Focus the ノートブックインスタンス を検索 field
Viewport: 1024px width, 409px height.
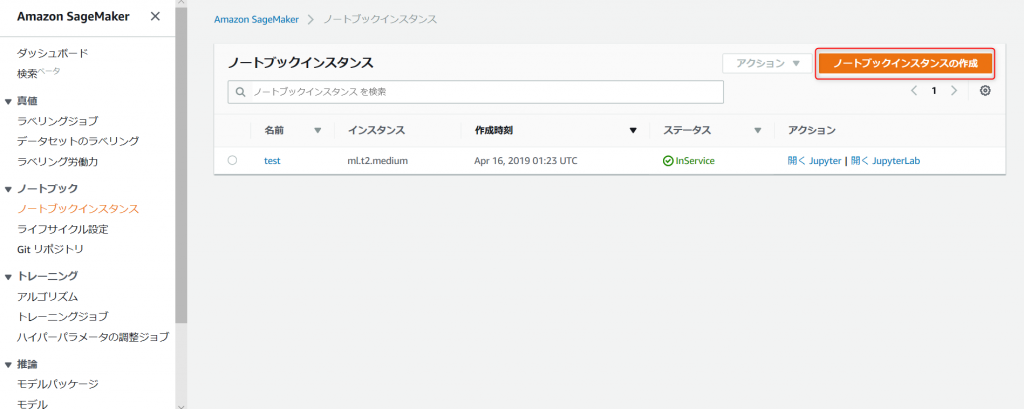(x=475, y=92)
